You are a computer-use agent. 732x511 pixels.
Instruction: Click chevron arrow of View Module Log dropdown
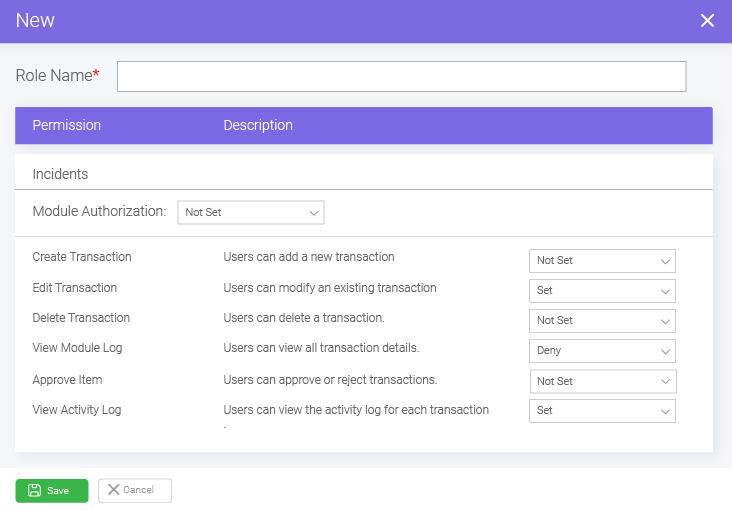pyautogui.click(x=666, y=351)
